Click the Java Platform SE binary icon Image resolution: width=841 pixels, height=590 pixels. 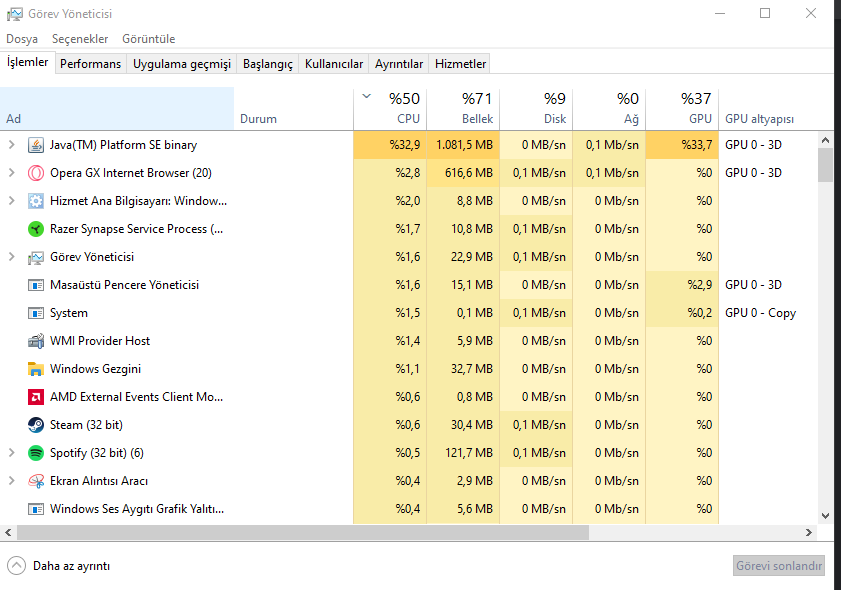36,145
